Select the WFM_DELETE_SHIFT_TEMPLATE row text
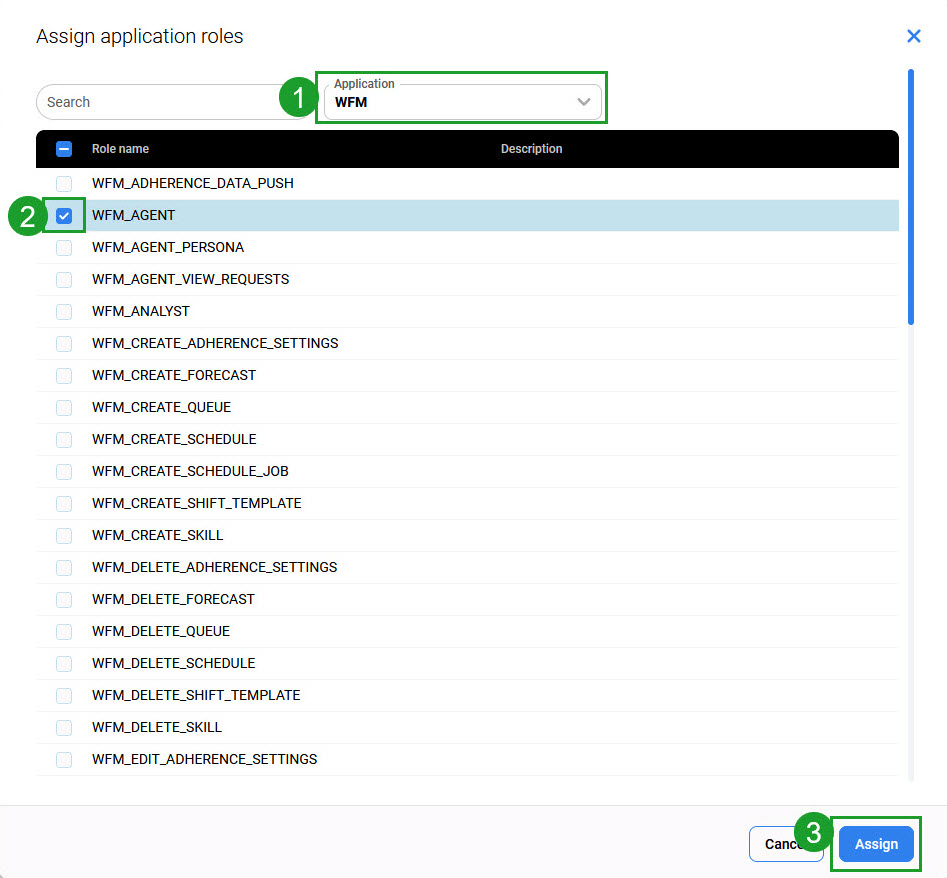Image resolution: width=947 pixels, height=878 pixels. 196,695
